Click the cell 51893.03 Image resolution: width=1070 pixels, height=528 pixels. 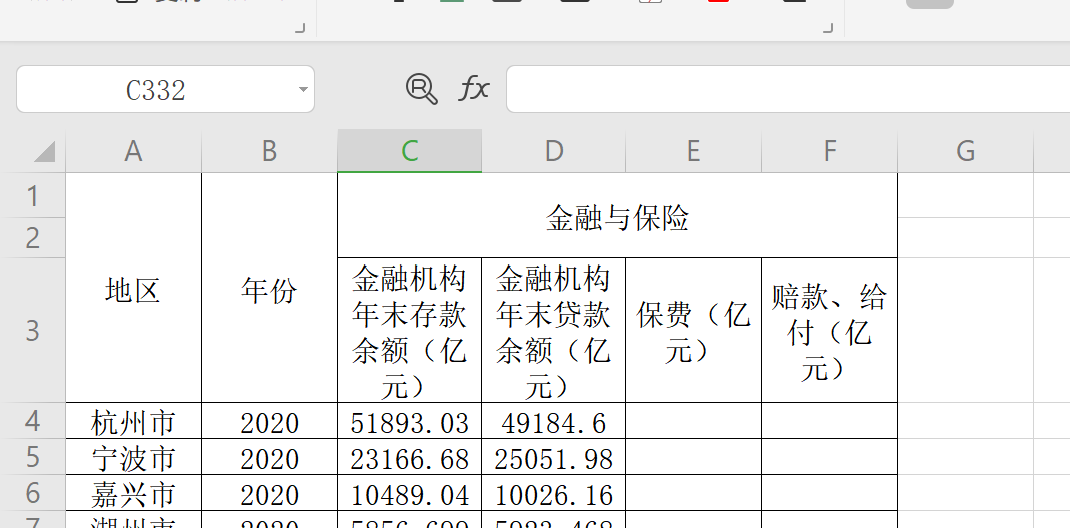click(x=409, y=421)
